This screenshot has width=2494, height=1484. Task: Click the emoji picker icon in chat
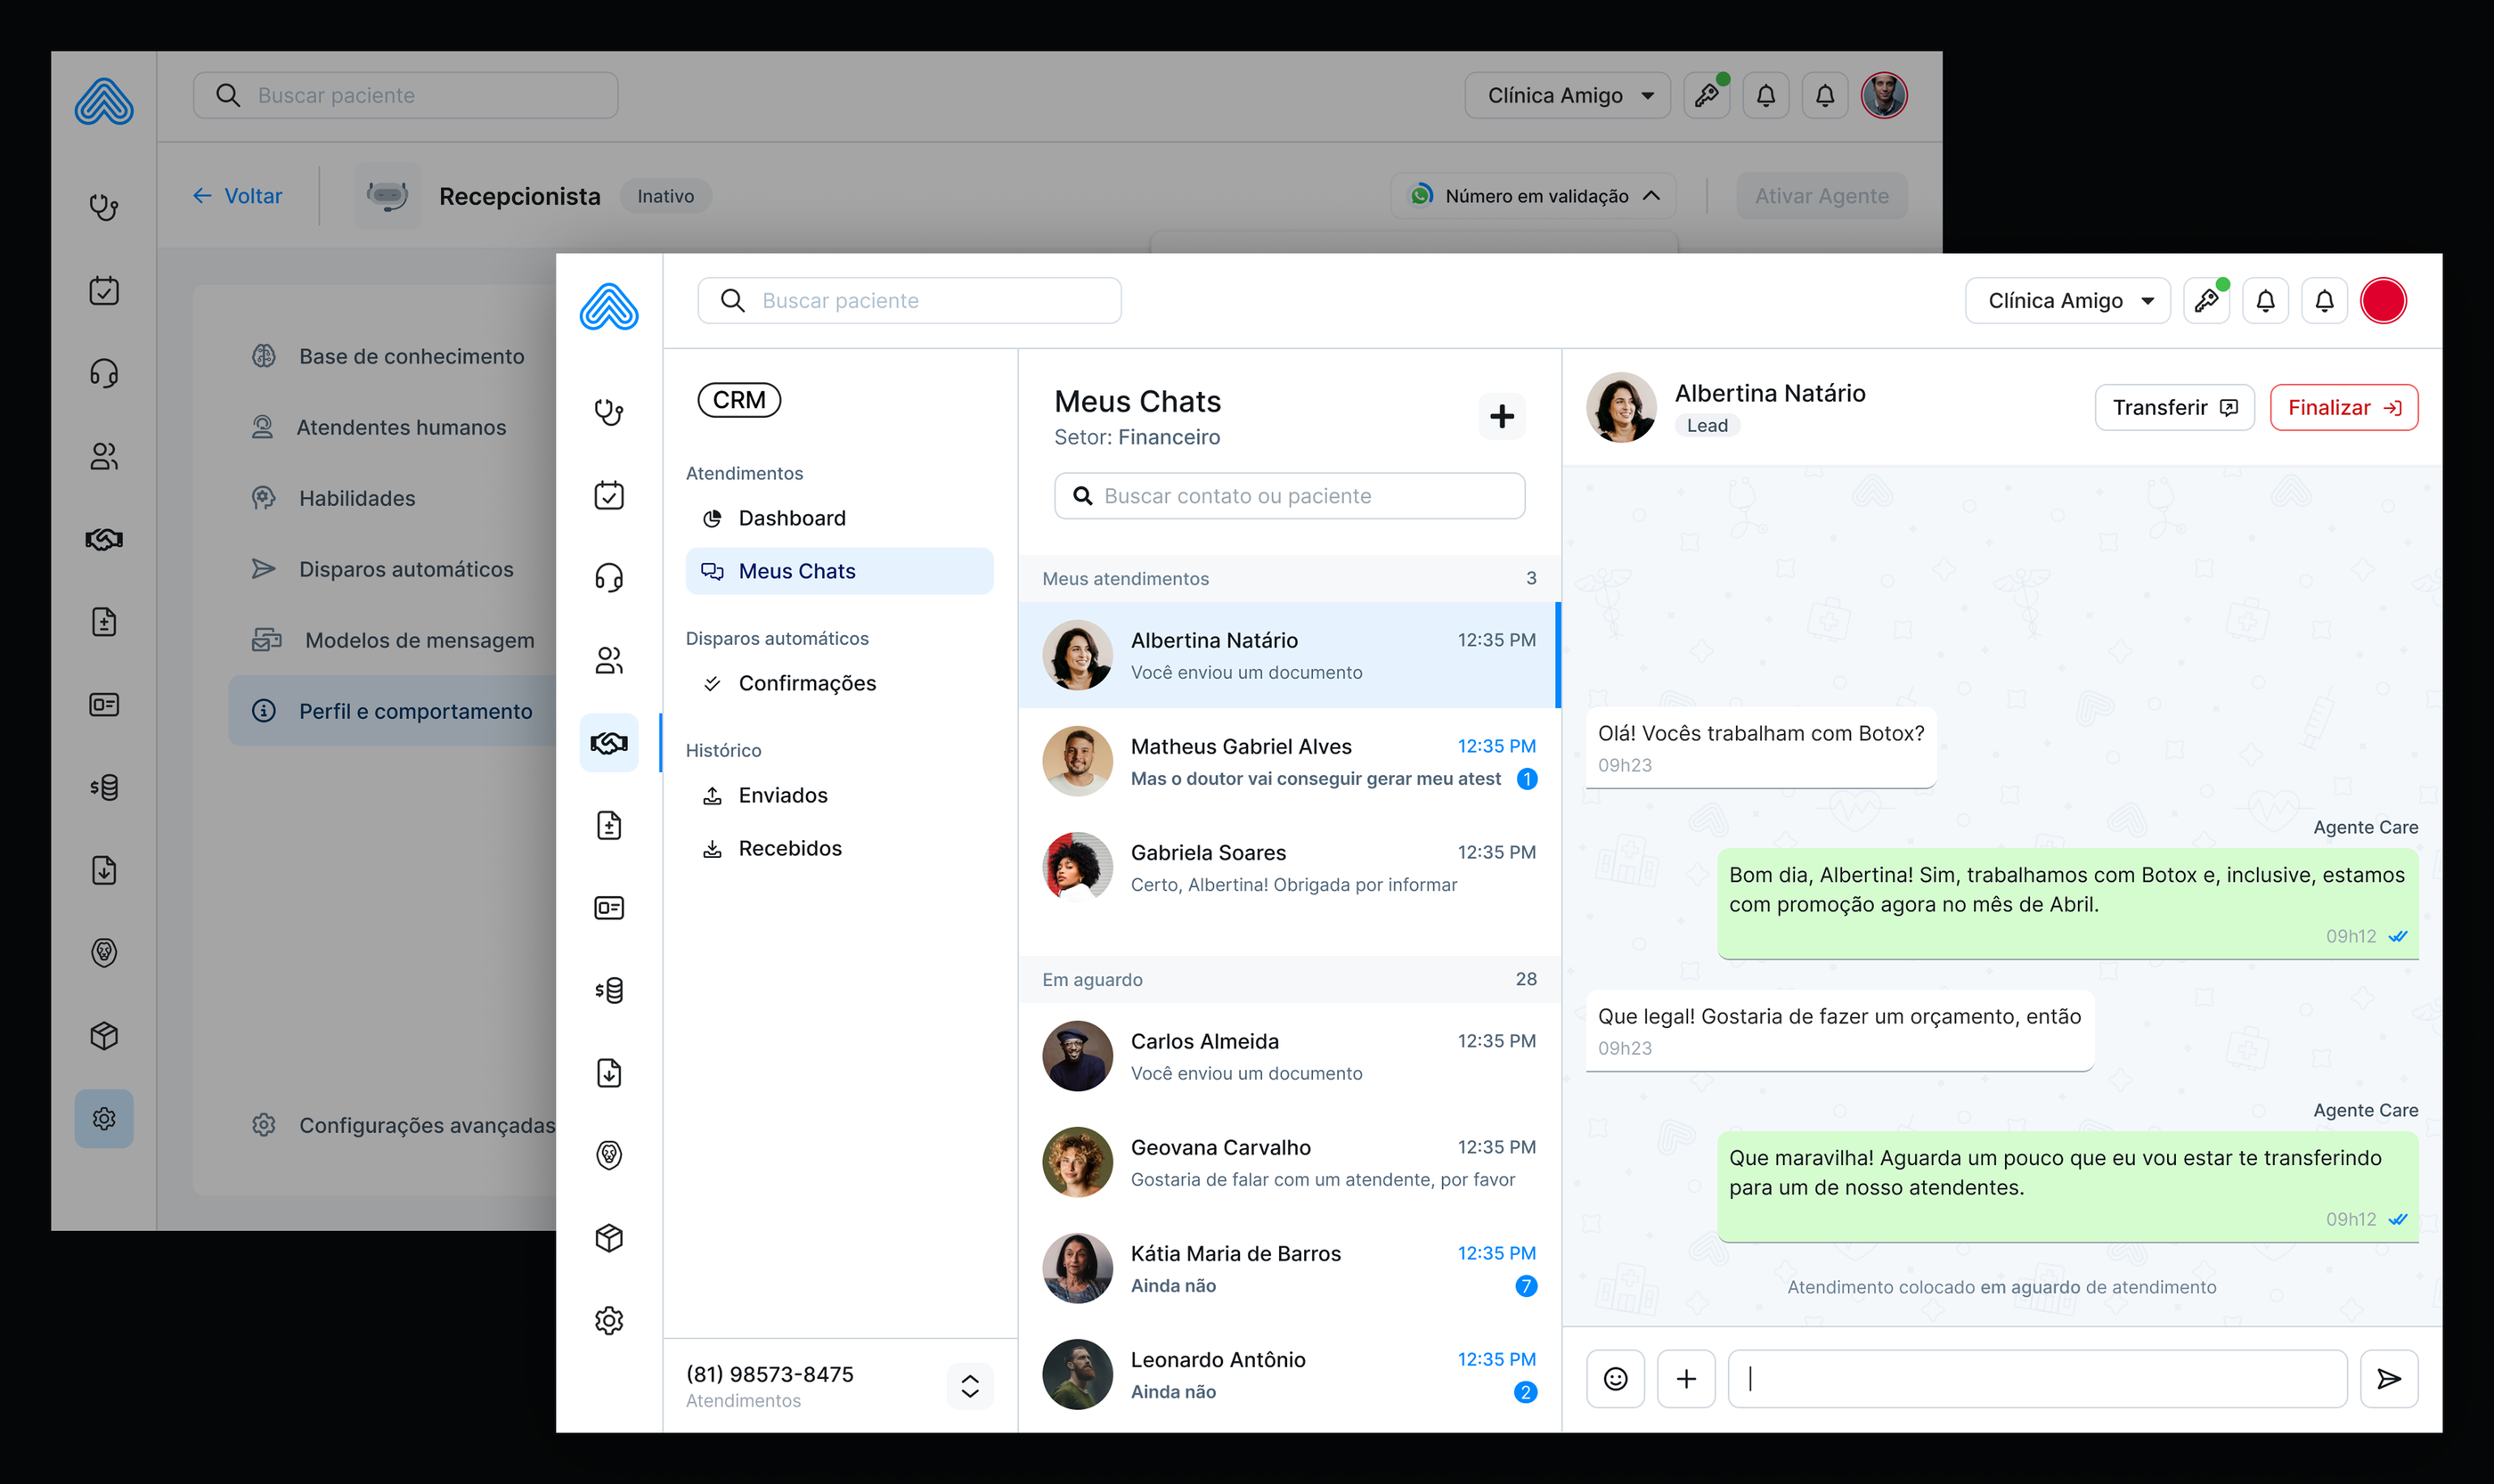coord(1615,1379)
